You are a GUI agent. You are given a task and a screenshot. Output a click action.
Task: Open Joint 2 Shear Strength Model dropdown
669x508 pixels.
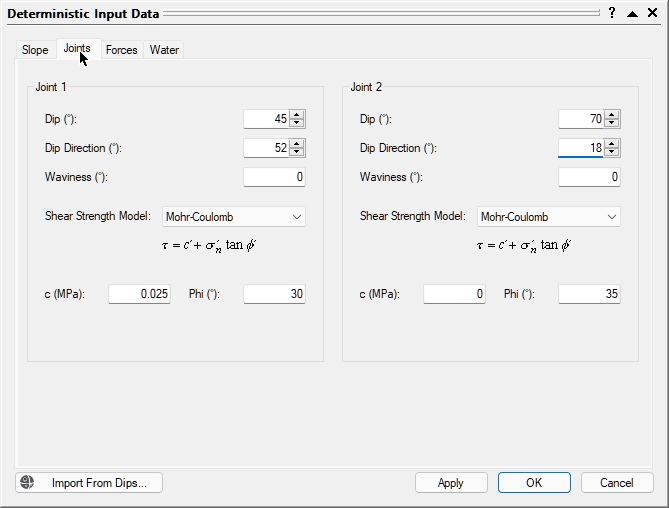tap(549, 217)
